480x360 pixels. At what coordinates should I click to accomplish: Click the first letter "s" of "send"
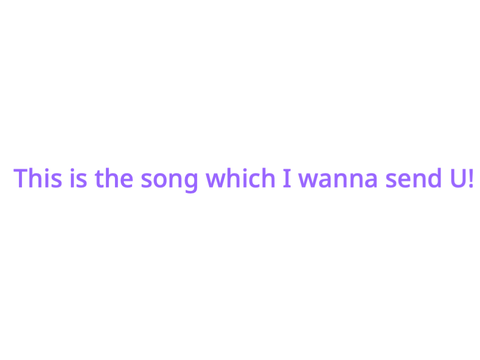pyautogui.click(x=391, y=180)
